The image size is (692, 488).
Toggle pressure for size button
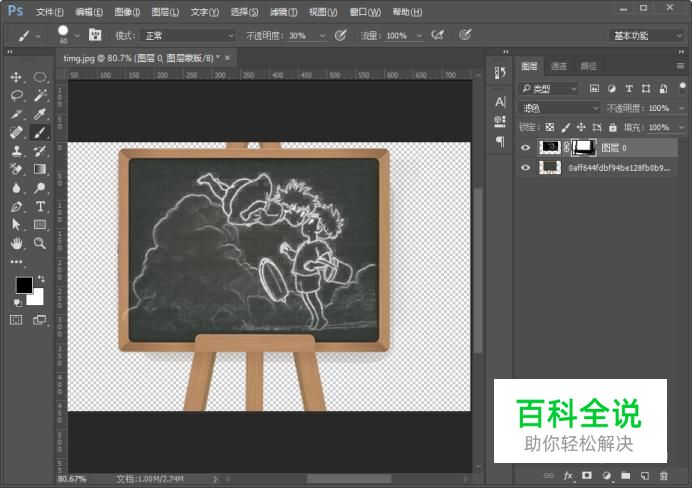(465, 35)
